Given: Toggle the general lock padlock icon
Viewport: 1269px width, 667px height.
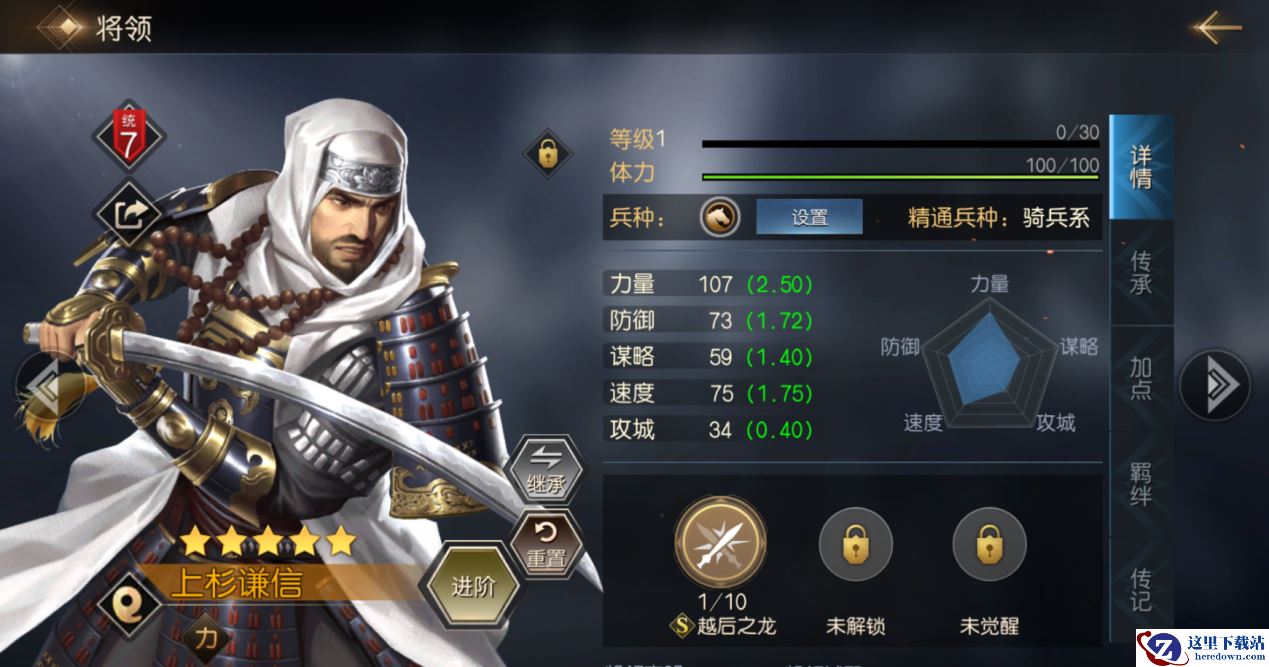Looking at the screenshot, I should [x=547, y=154].
